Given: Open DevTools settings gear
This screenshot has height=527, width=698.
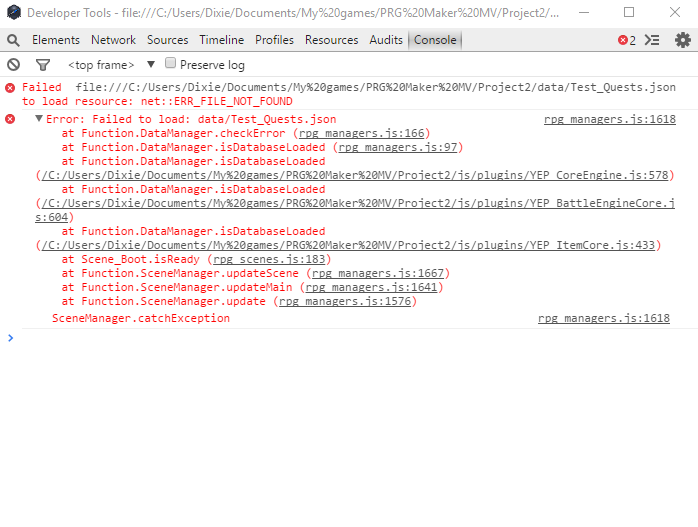Looking at the screenshot, I should [683, 40].
